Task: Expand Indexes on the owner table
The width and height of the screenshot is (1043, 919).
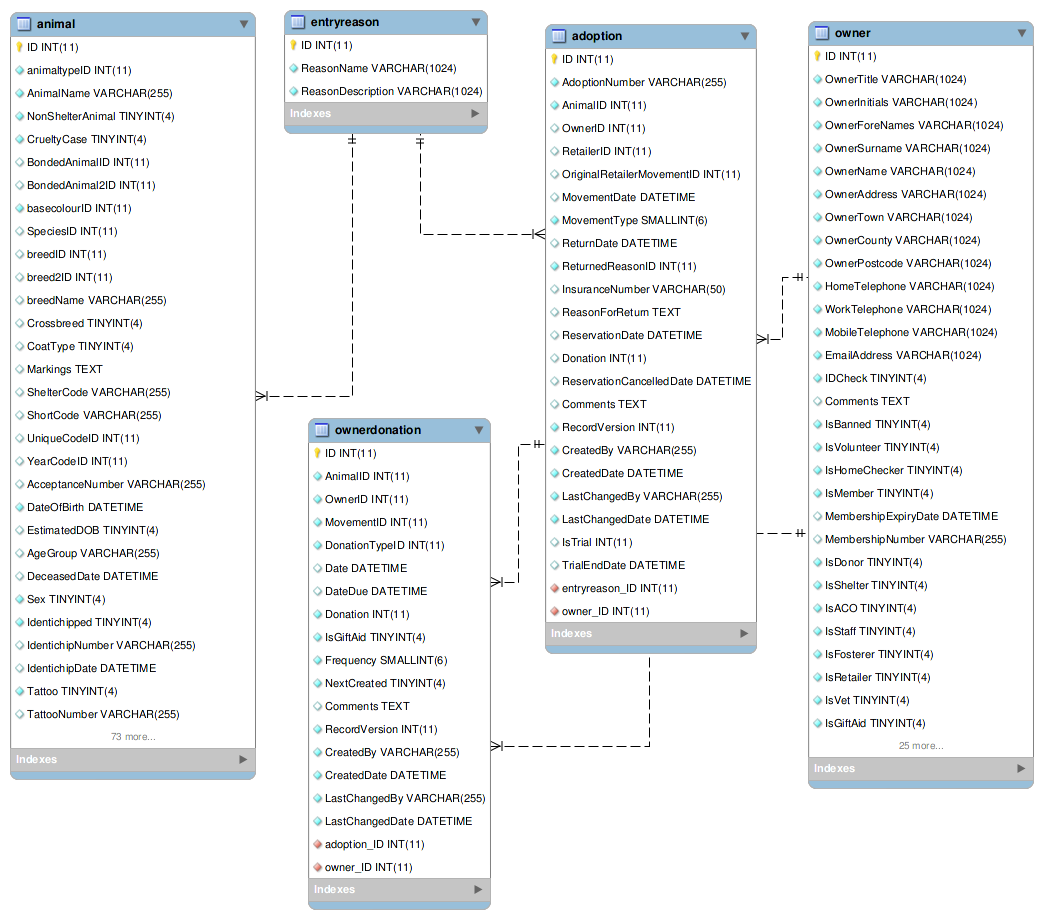Action: (918, 768)
